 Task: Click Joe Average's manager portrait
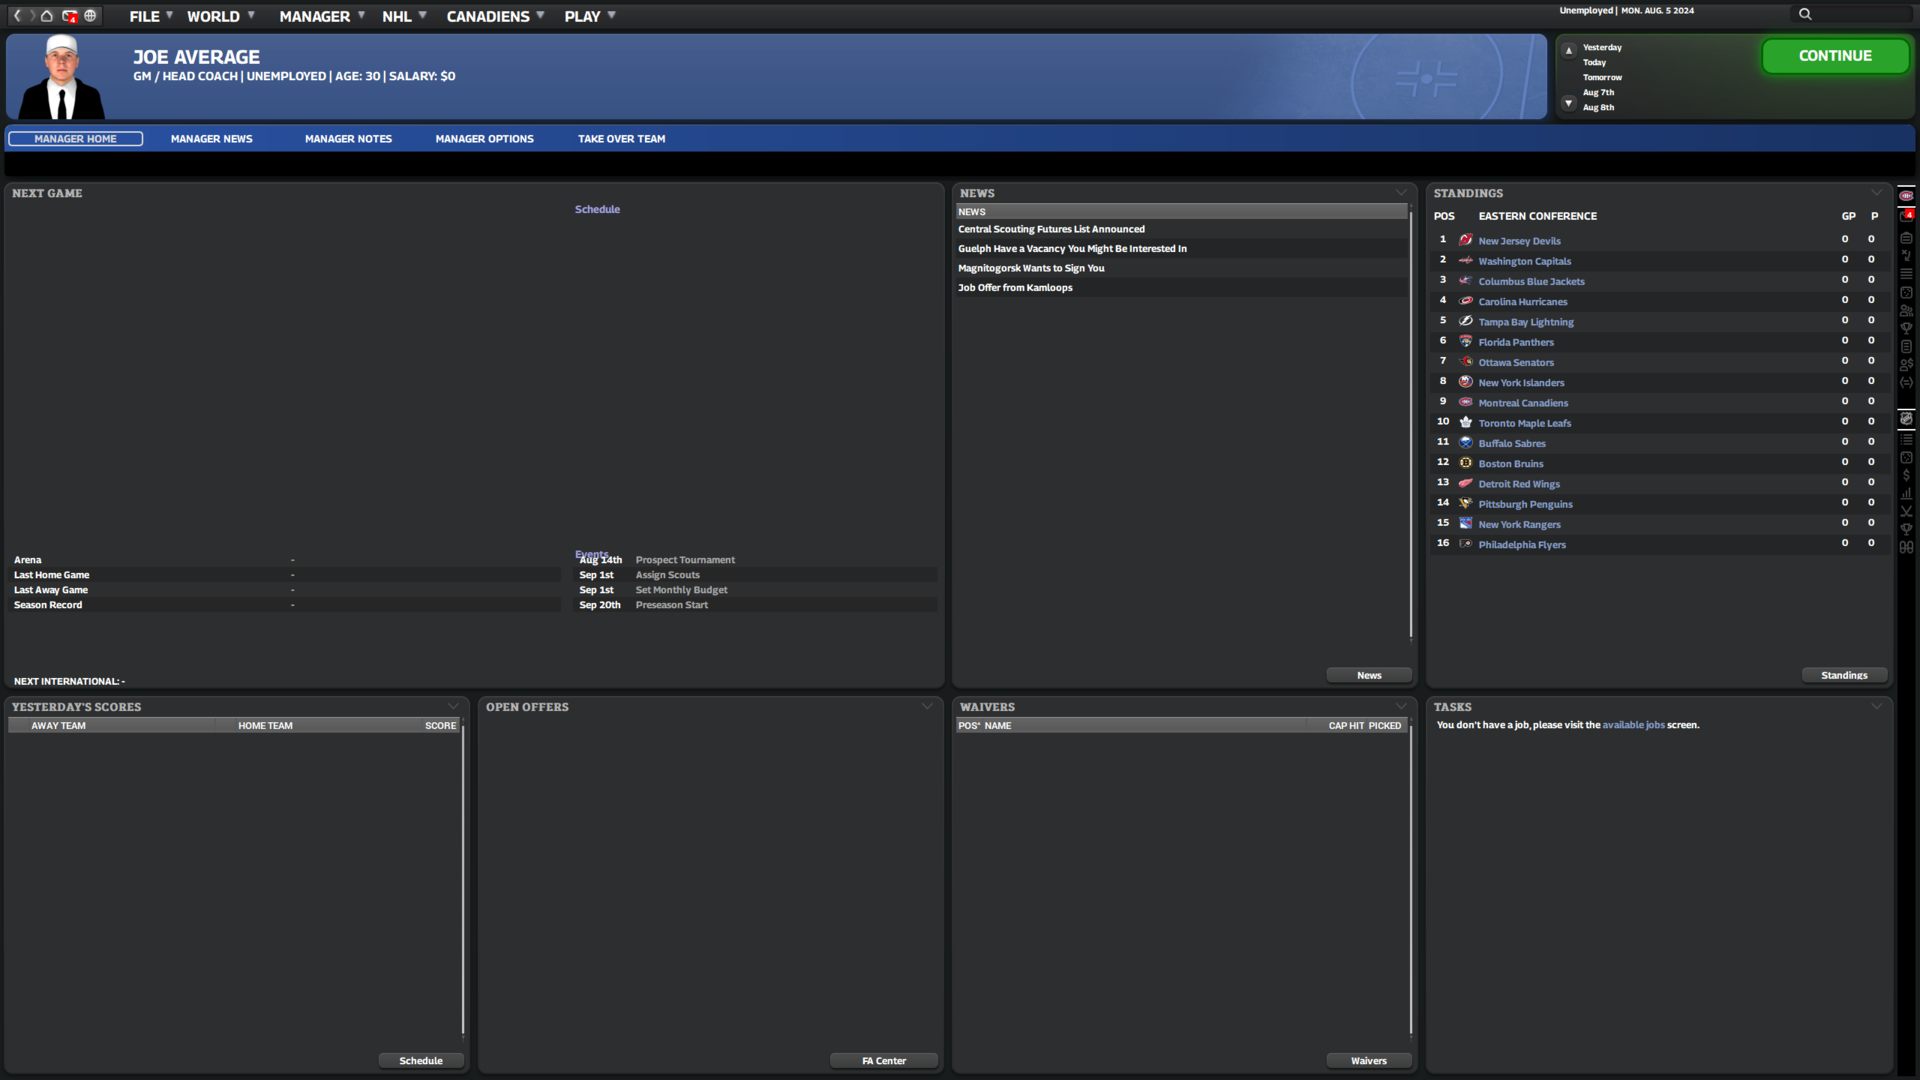coord(61,77)
